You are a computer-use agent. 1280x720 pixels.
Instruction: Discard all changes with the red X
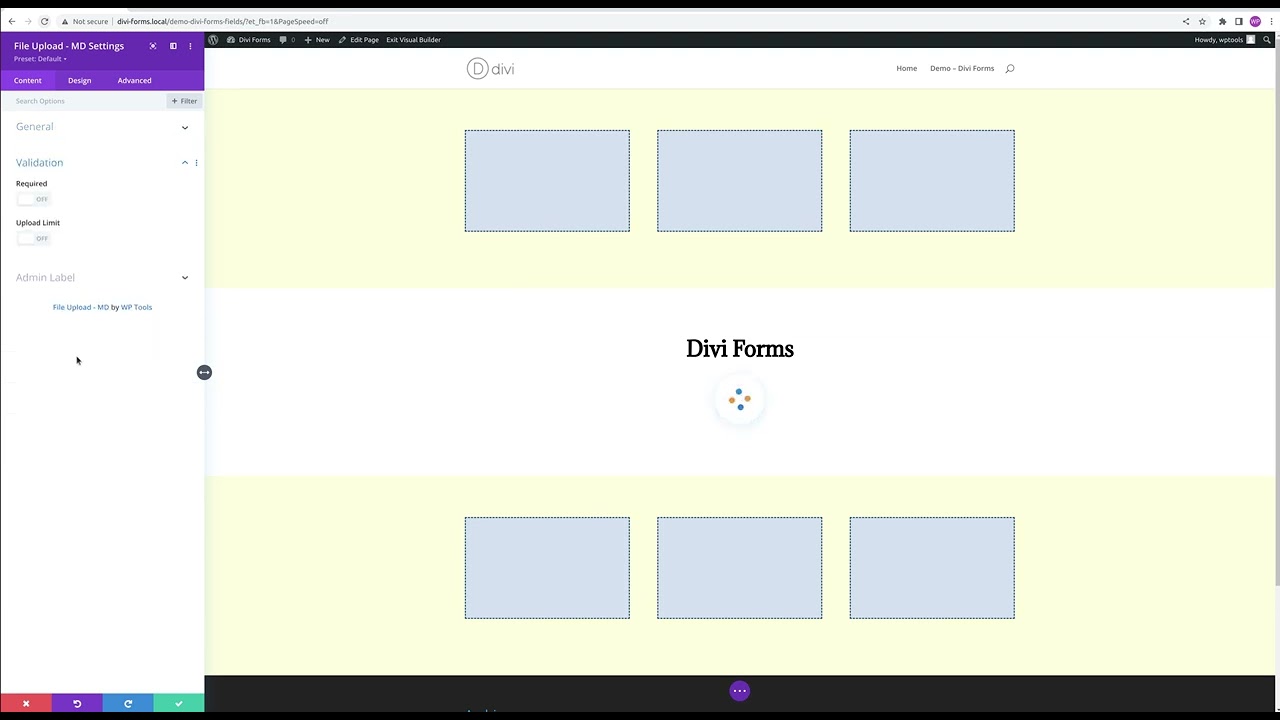click(26, 704)
